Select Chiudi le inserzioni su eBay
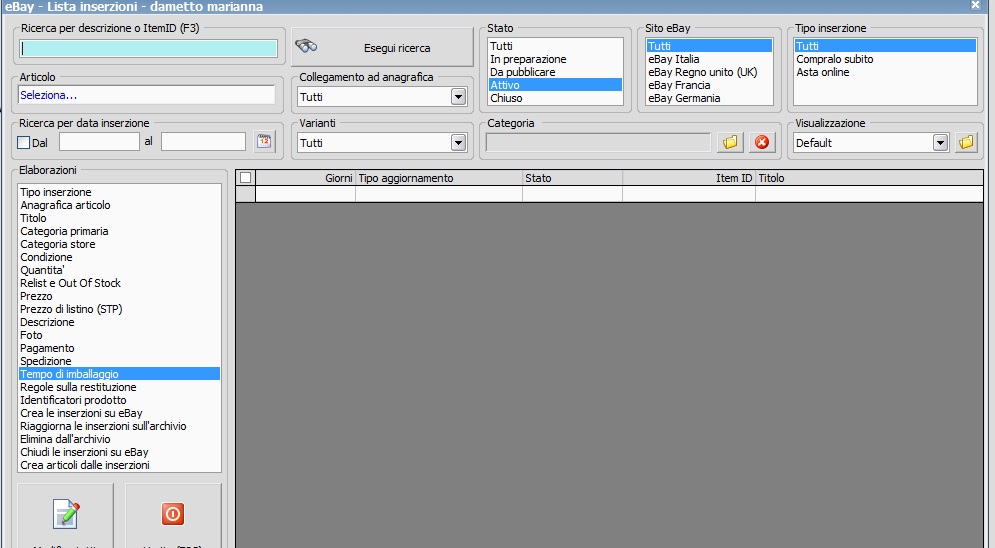Screen dimensions: 995x548 (119, 452)
